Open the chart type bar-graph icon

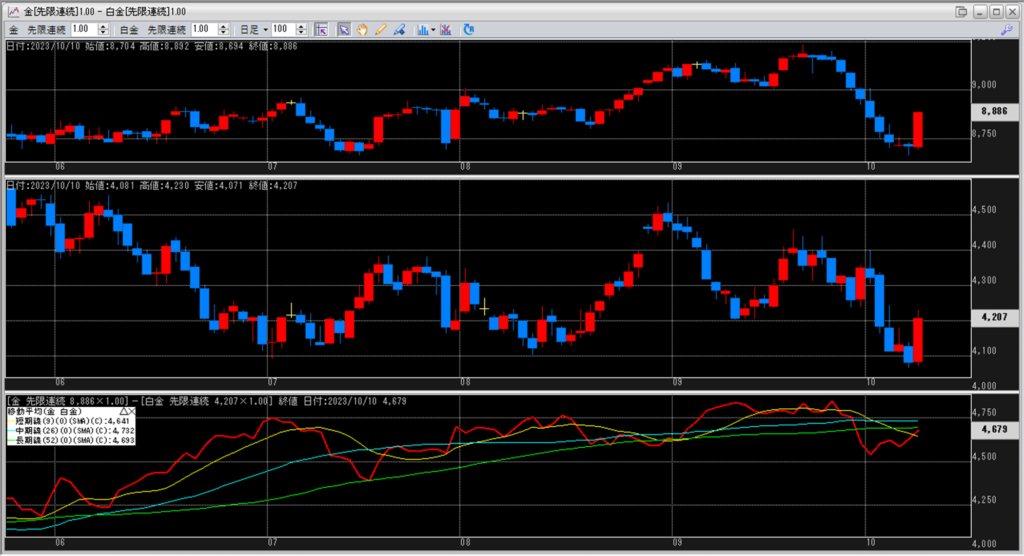pyautogui.click(x=422, y=29)
